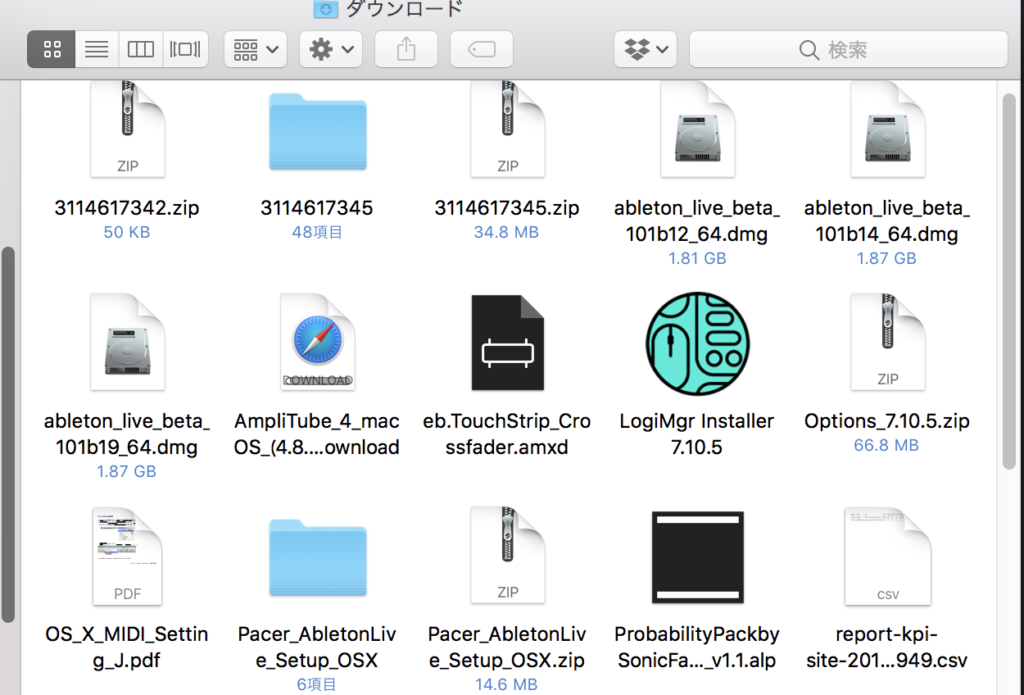Click the vertical scrollbar on left edge
Screen dimensions: 1024x695
[8, 430]
